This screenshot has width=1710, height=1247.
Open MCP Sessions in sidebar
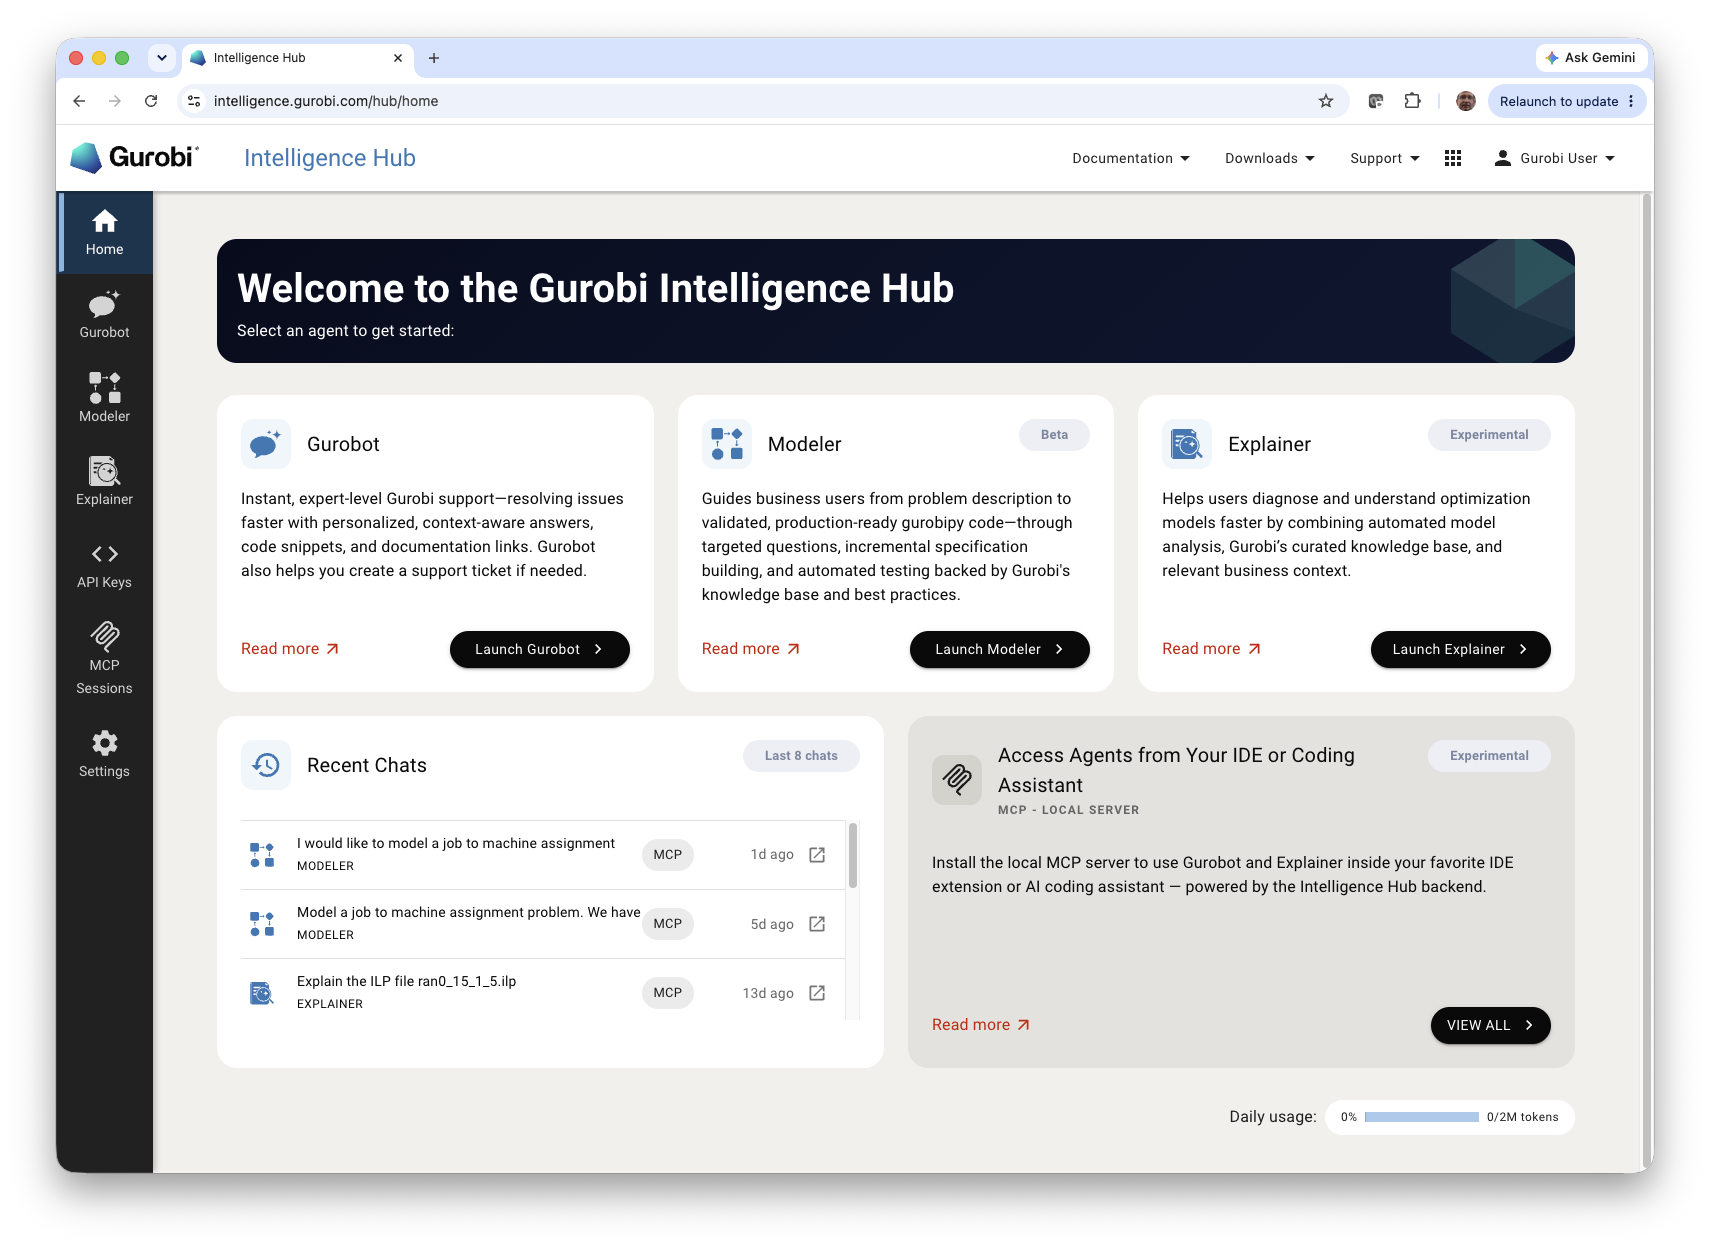point(104,659)
